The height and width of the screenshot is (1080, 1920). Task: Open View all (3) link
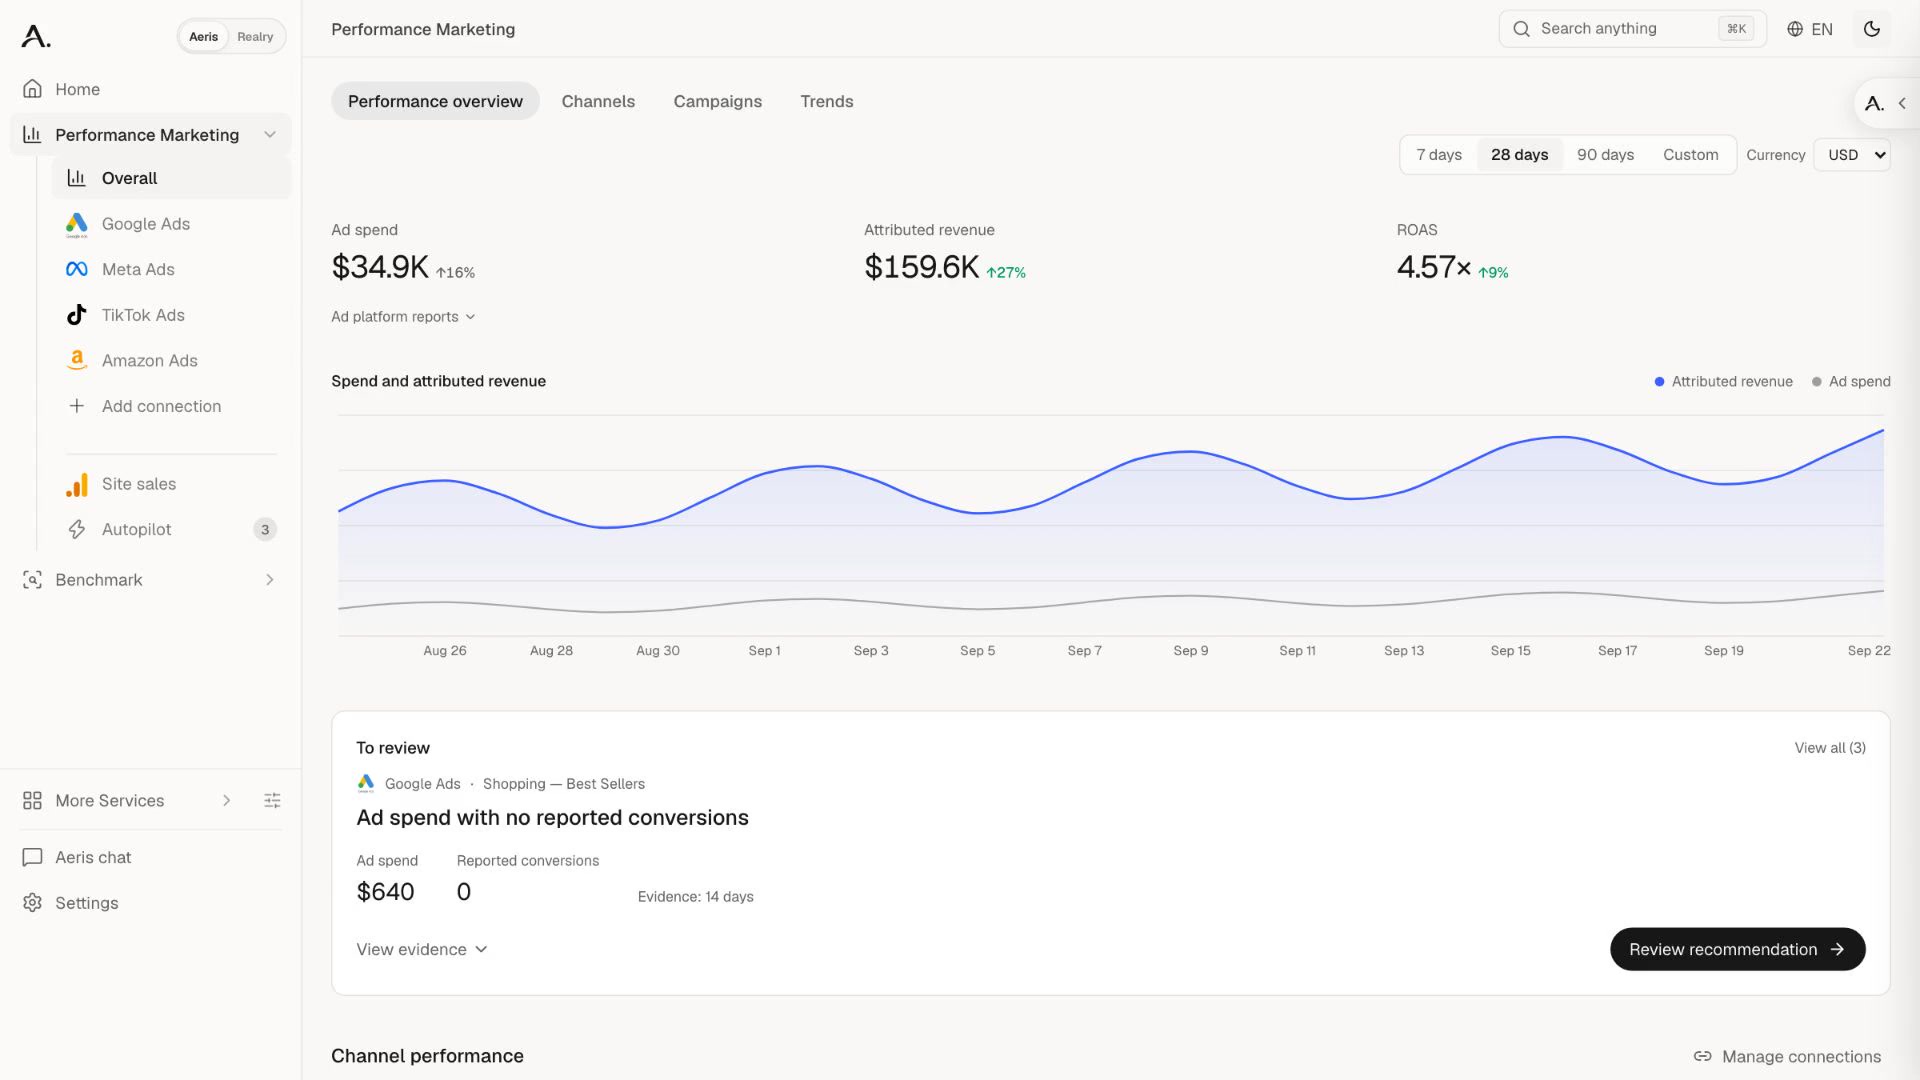tap(1829, 748)
